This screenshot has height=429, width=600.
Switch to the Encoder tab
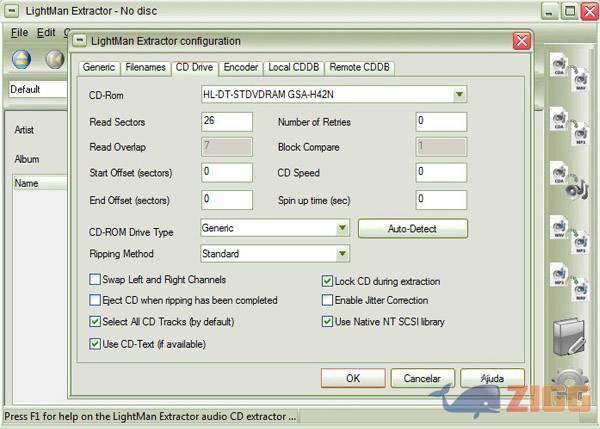(241, 68)
